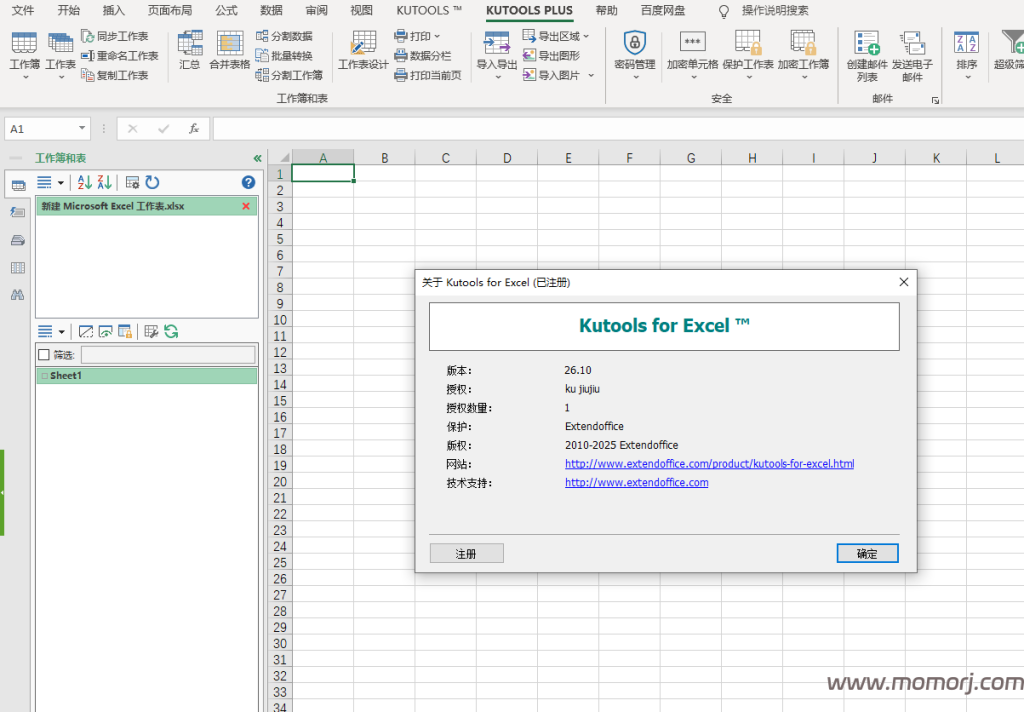Expand the 打印 dropdown menu
The width and height of the screenshot is (1024, 712).
click(x=437, y=37)
